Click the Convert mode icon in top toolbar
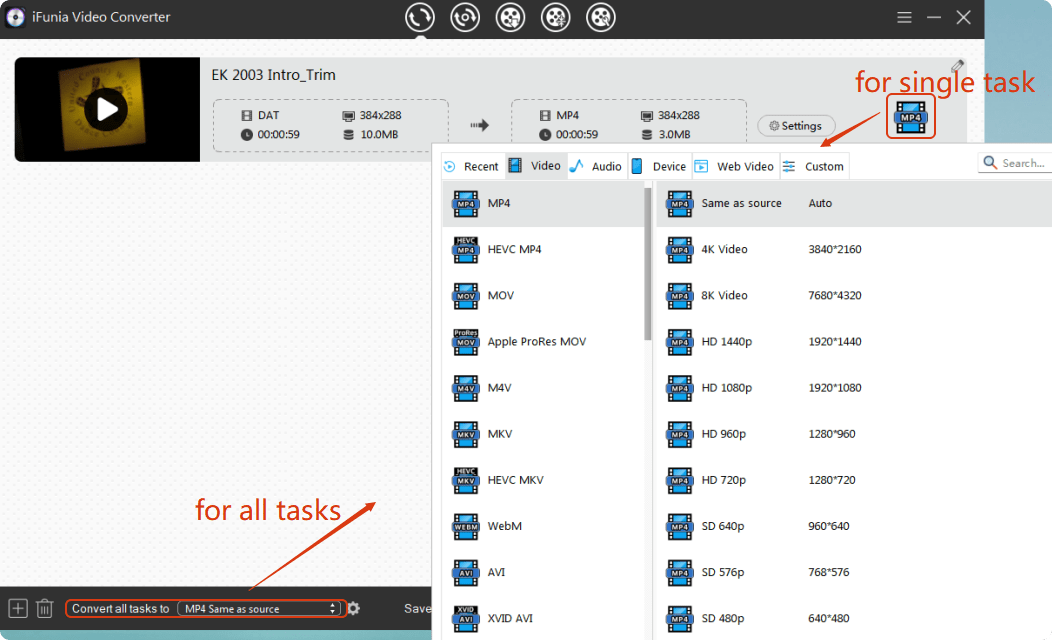1052x640 pixels. click(420, 17)
